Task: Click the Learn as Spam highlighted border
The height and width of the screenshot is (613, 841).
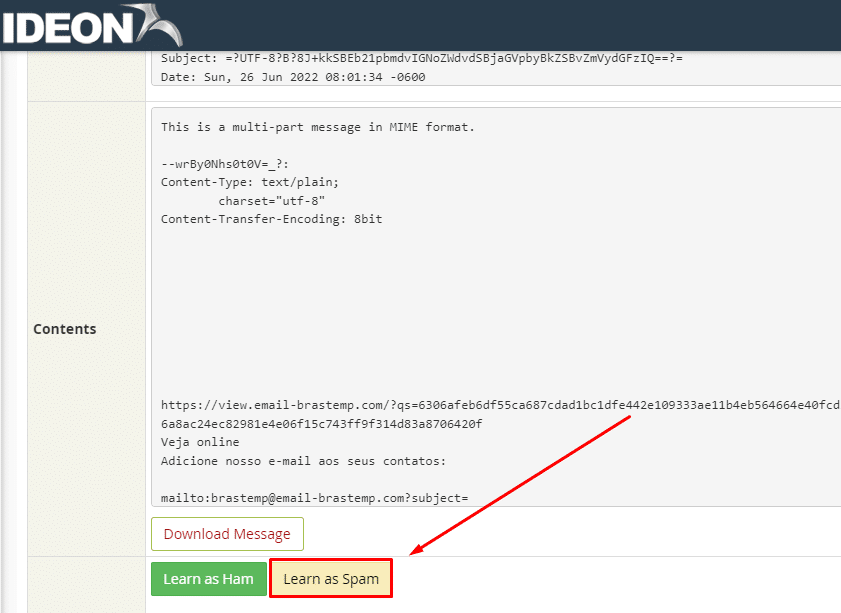Action: point(331,561)
